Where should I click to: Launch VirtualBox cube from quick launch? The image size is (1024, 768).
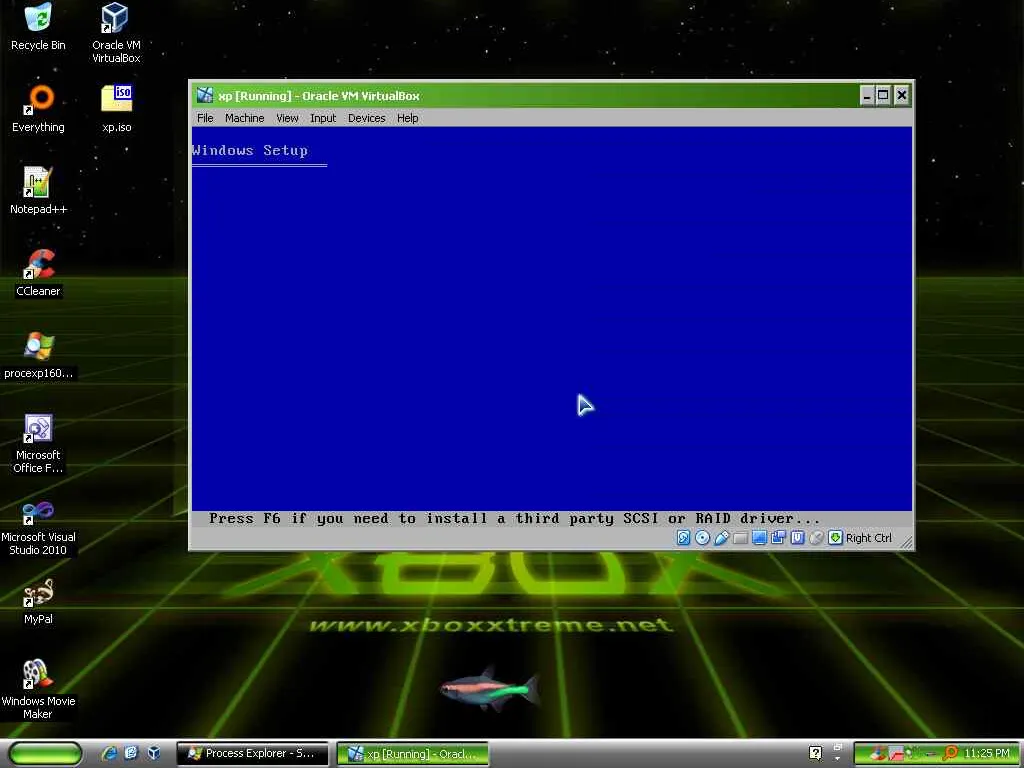point(153,752)
